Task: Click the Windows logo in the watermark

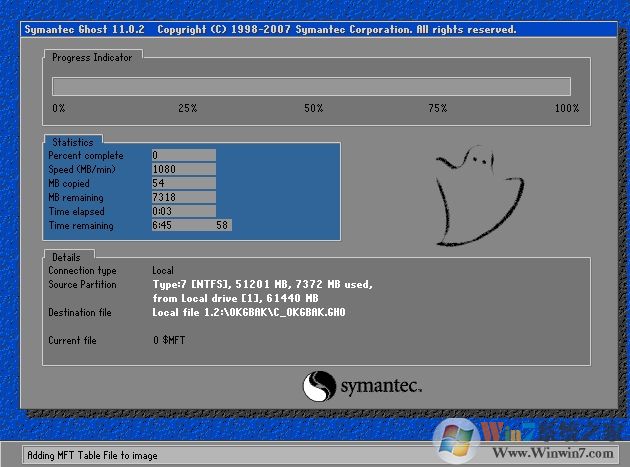Action: 458,438
